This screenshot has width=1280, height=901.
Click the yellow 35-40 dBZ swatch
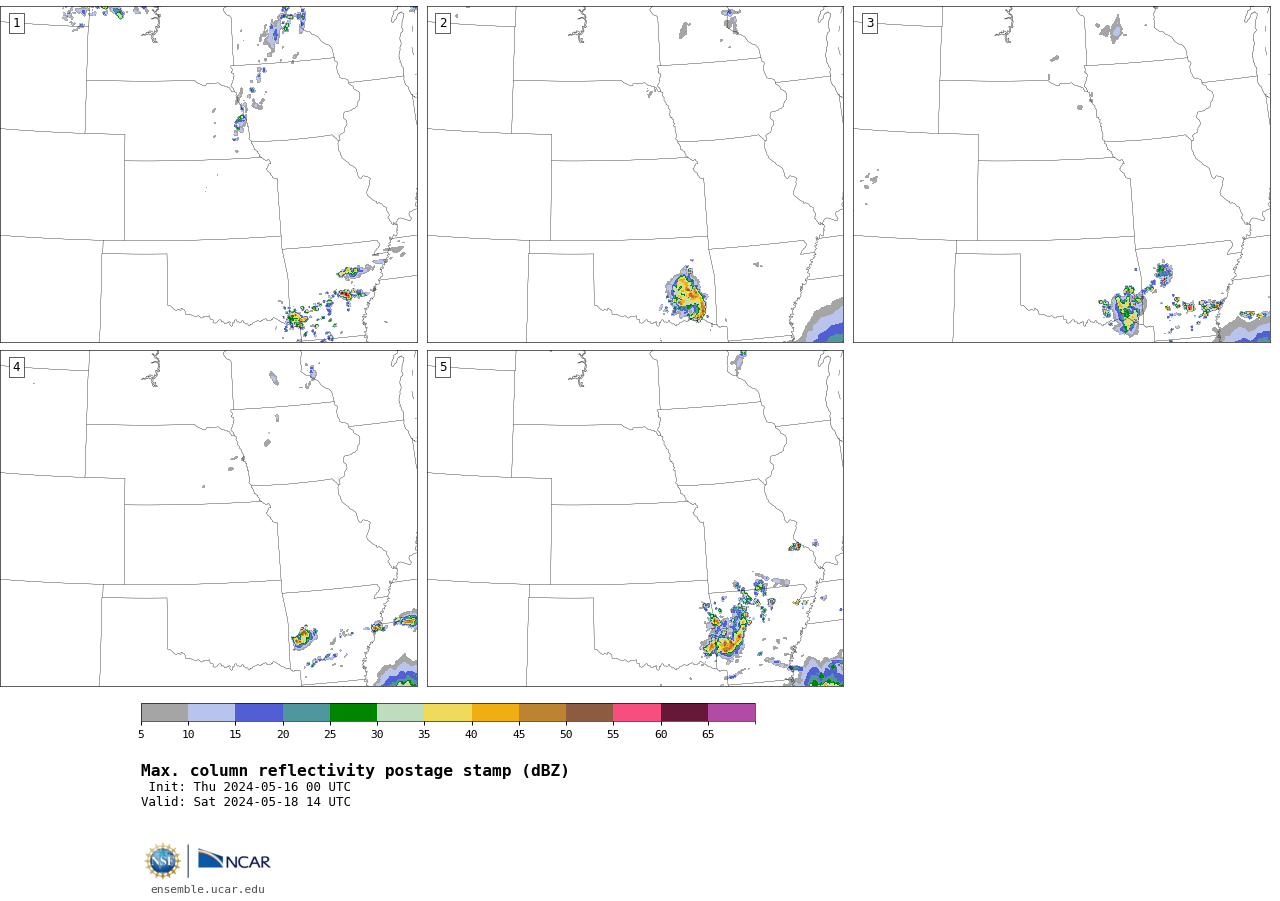[x=448, y=713]
